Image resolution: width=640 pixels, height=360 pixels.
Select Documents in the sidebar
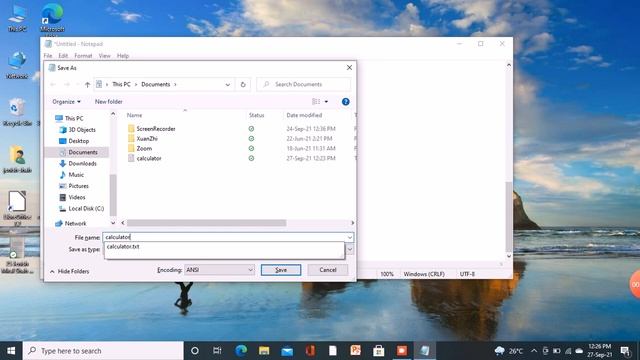coord(78,152)
